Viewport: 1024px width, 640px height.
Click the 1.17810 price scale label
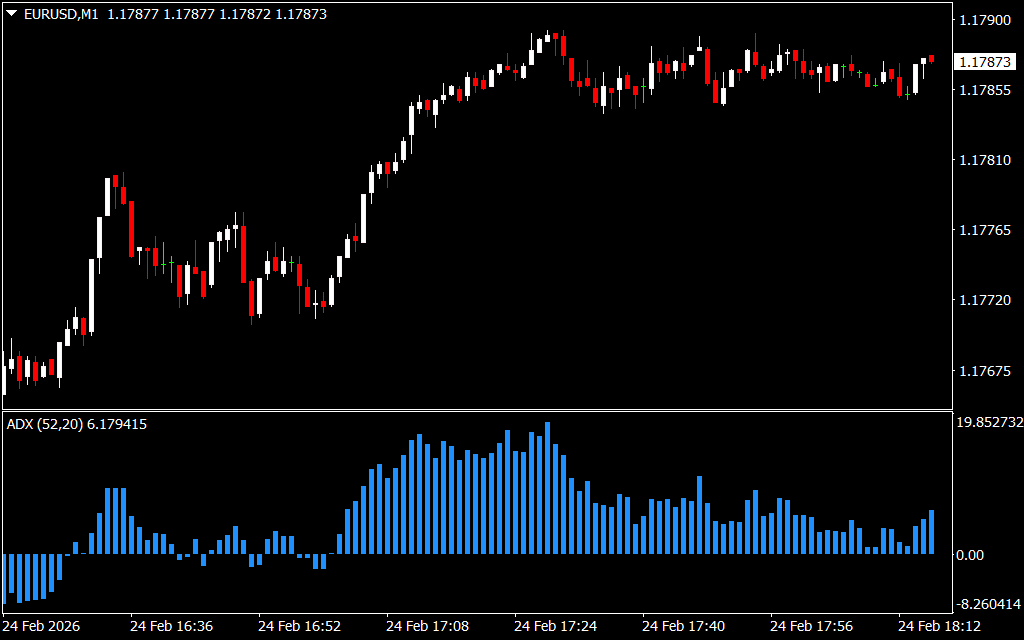984,160
